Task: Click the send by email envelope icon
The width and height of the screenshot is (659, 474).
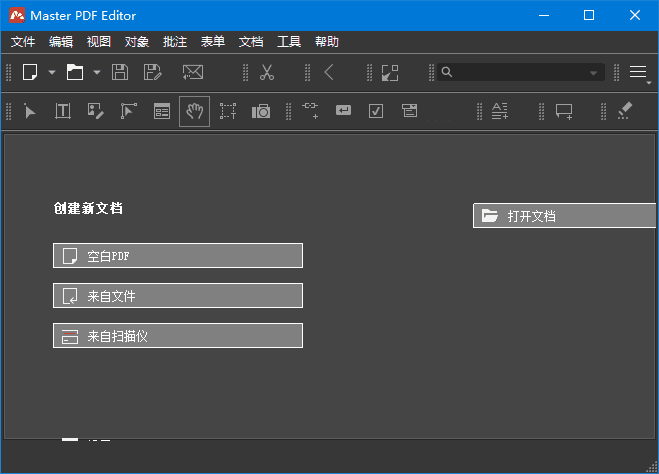Action: [193, 72]
